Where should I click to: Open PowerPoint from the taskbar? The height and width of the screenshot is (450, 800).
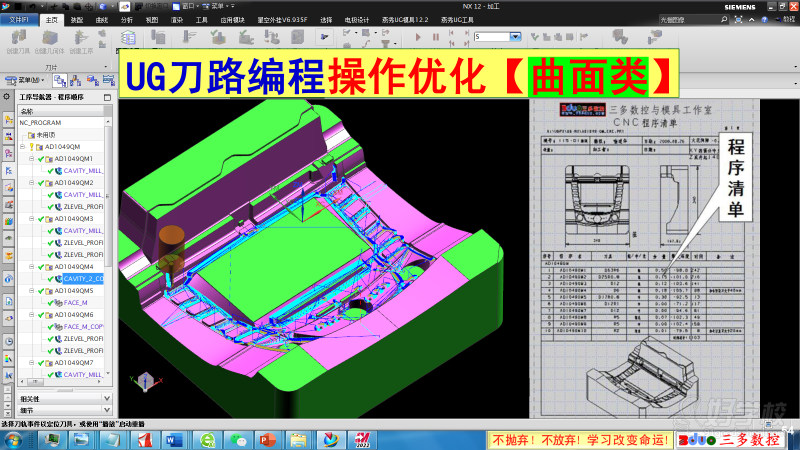[268, 440]
